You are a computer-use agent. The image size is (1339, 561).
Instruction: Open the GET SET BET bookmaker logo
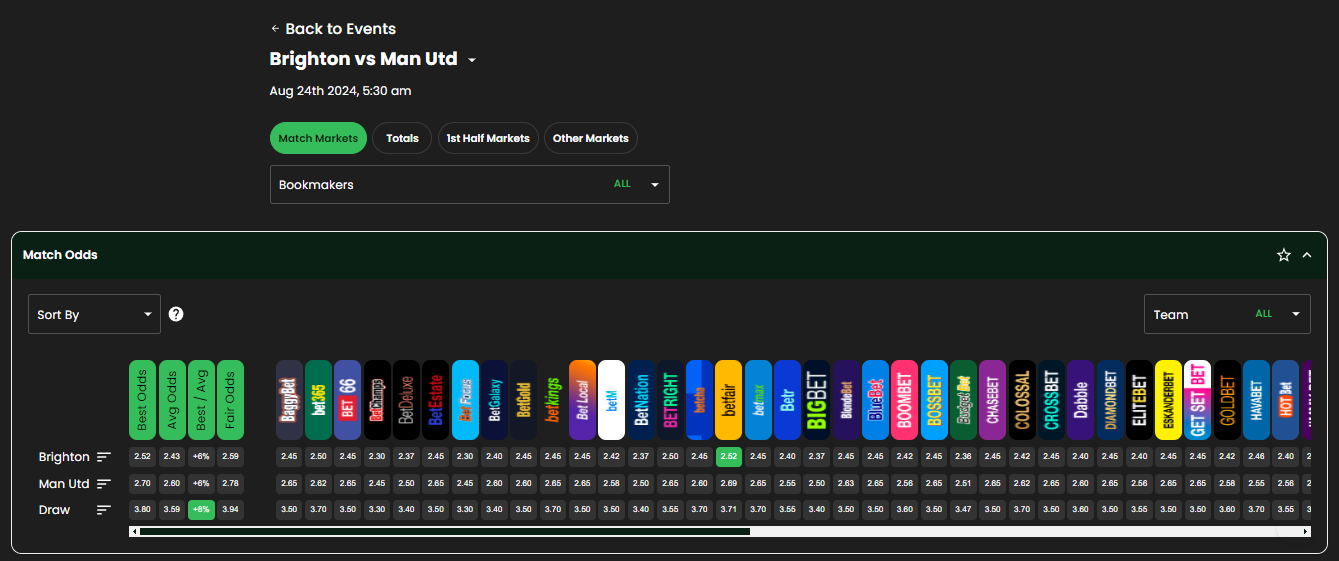coord(1198,400)
